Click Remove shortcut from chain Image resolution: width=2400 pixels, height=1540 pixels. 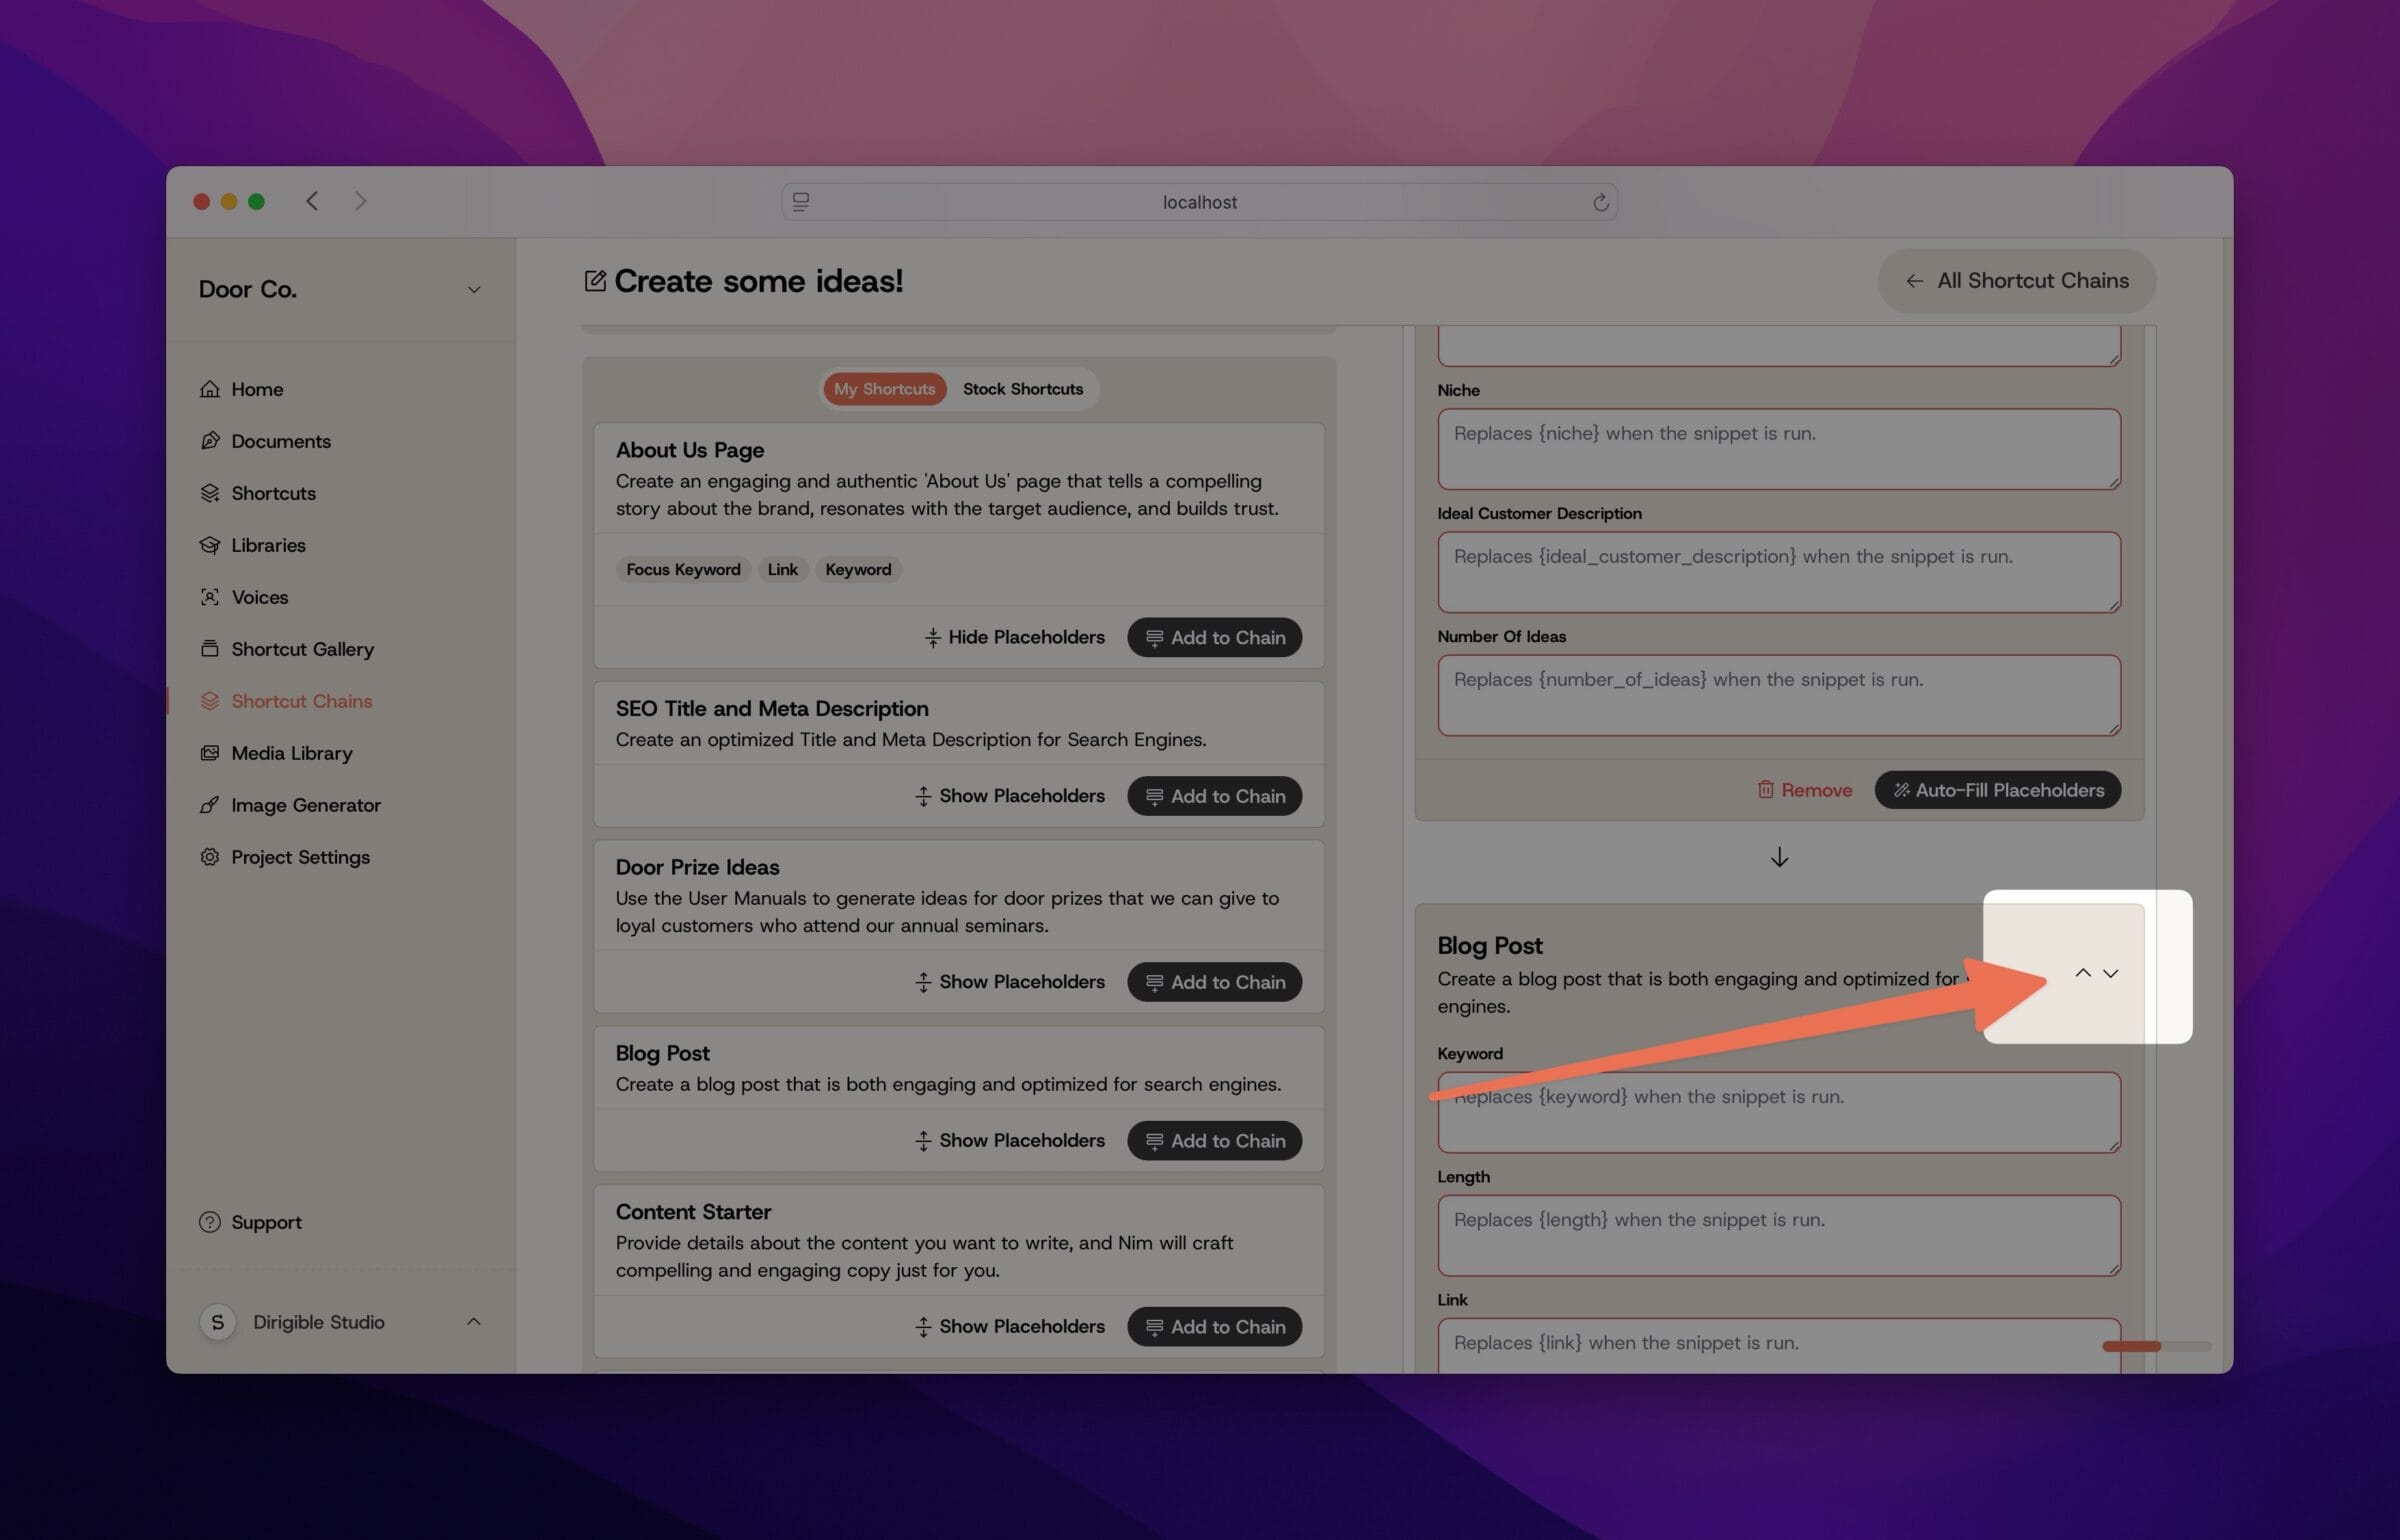[1803, 791]
